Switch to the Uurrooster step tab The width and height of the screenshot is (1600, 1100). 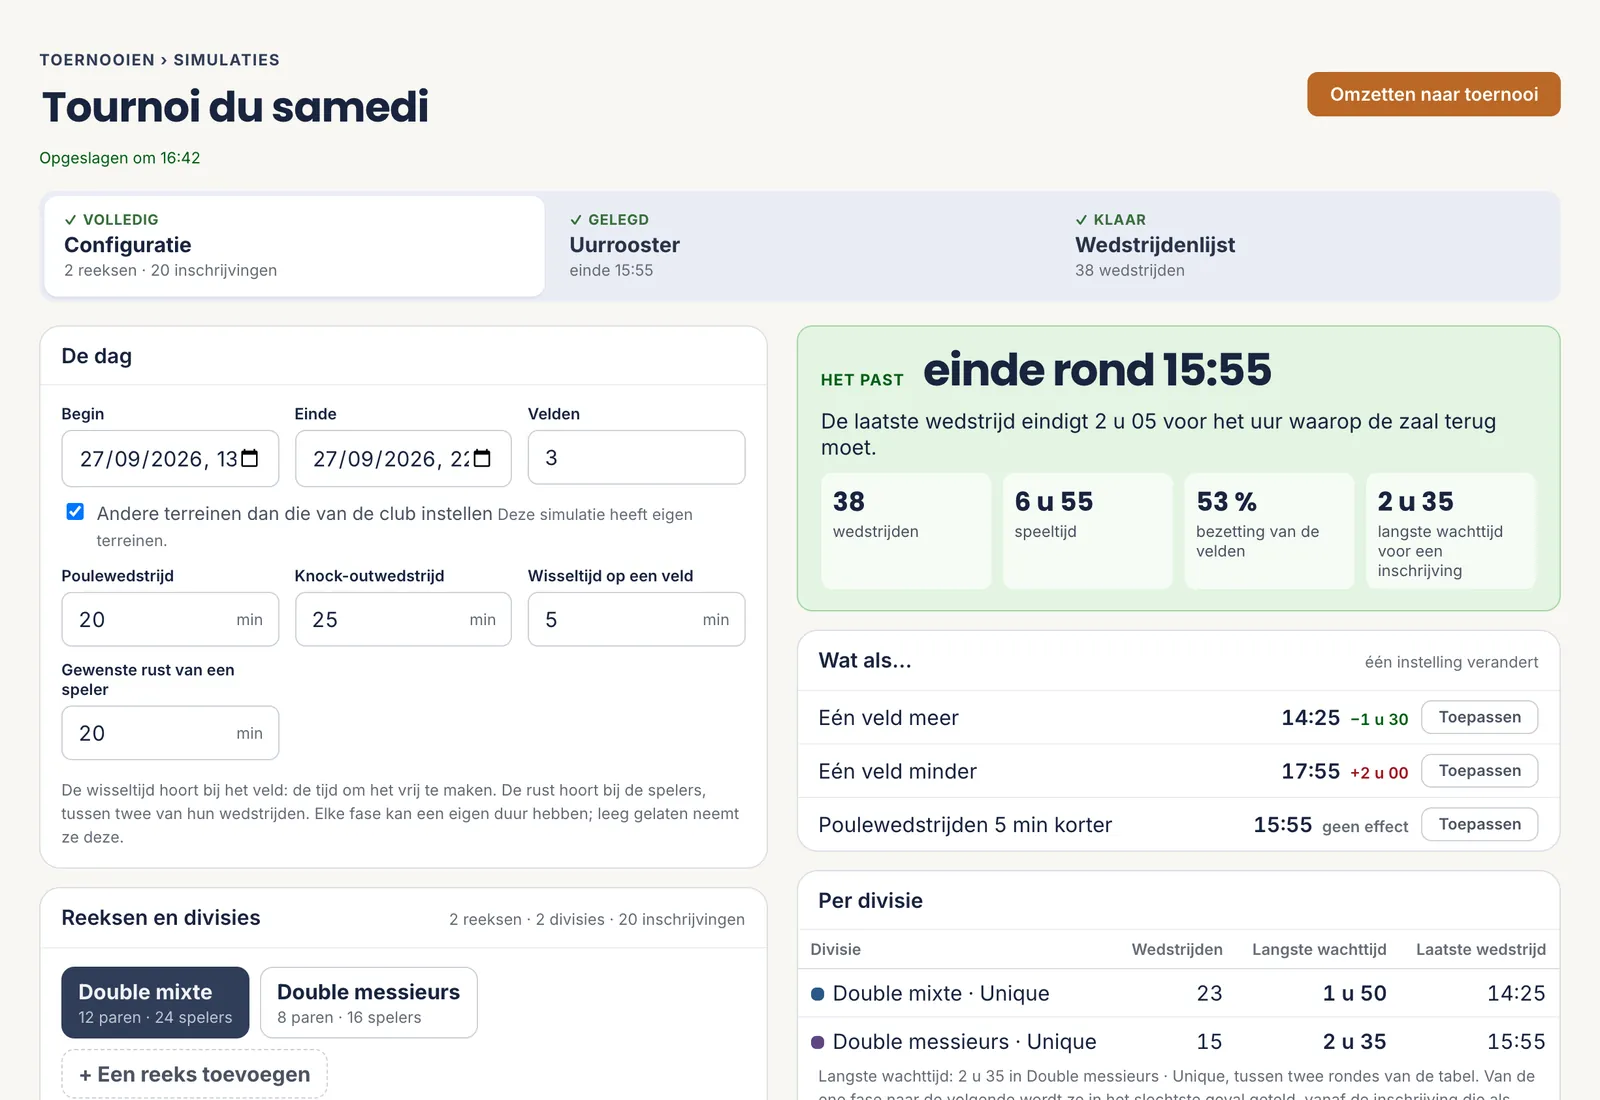coord(800,246)
